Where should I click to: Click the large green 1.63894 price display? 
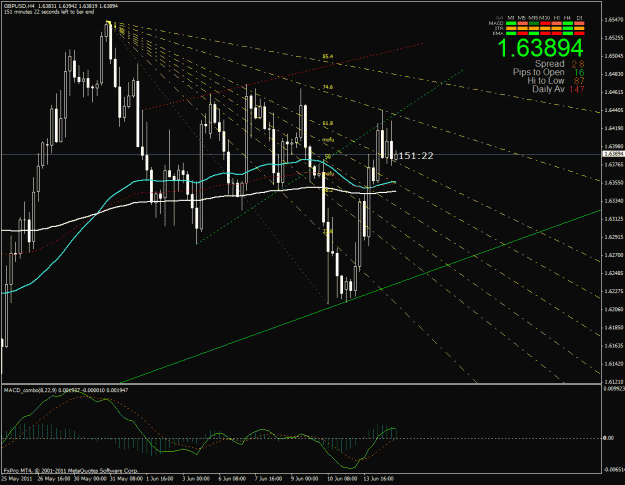[540, 48]
